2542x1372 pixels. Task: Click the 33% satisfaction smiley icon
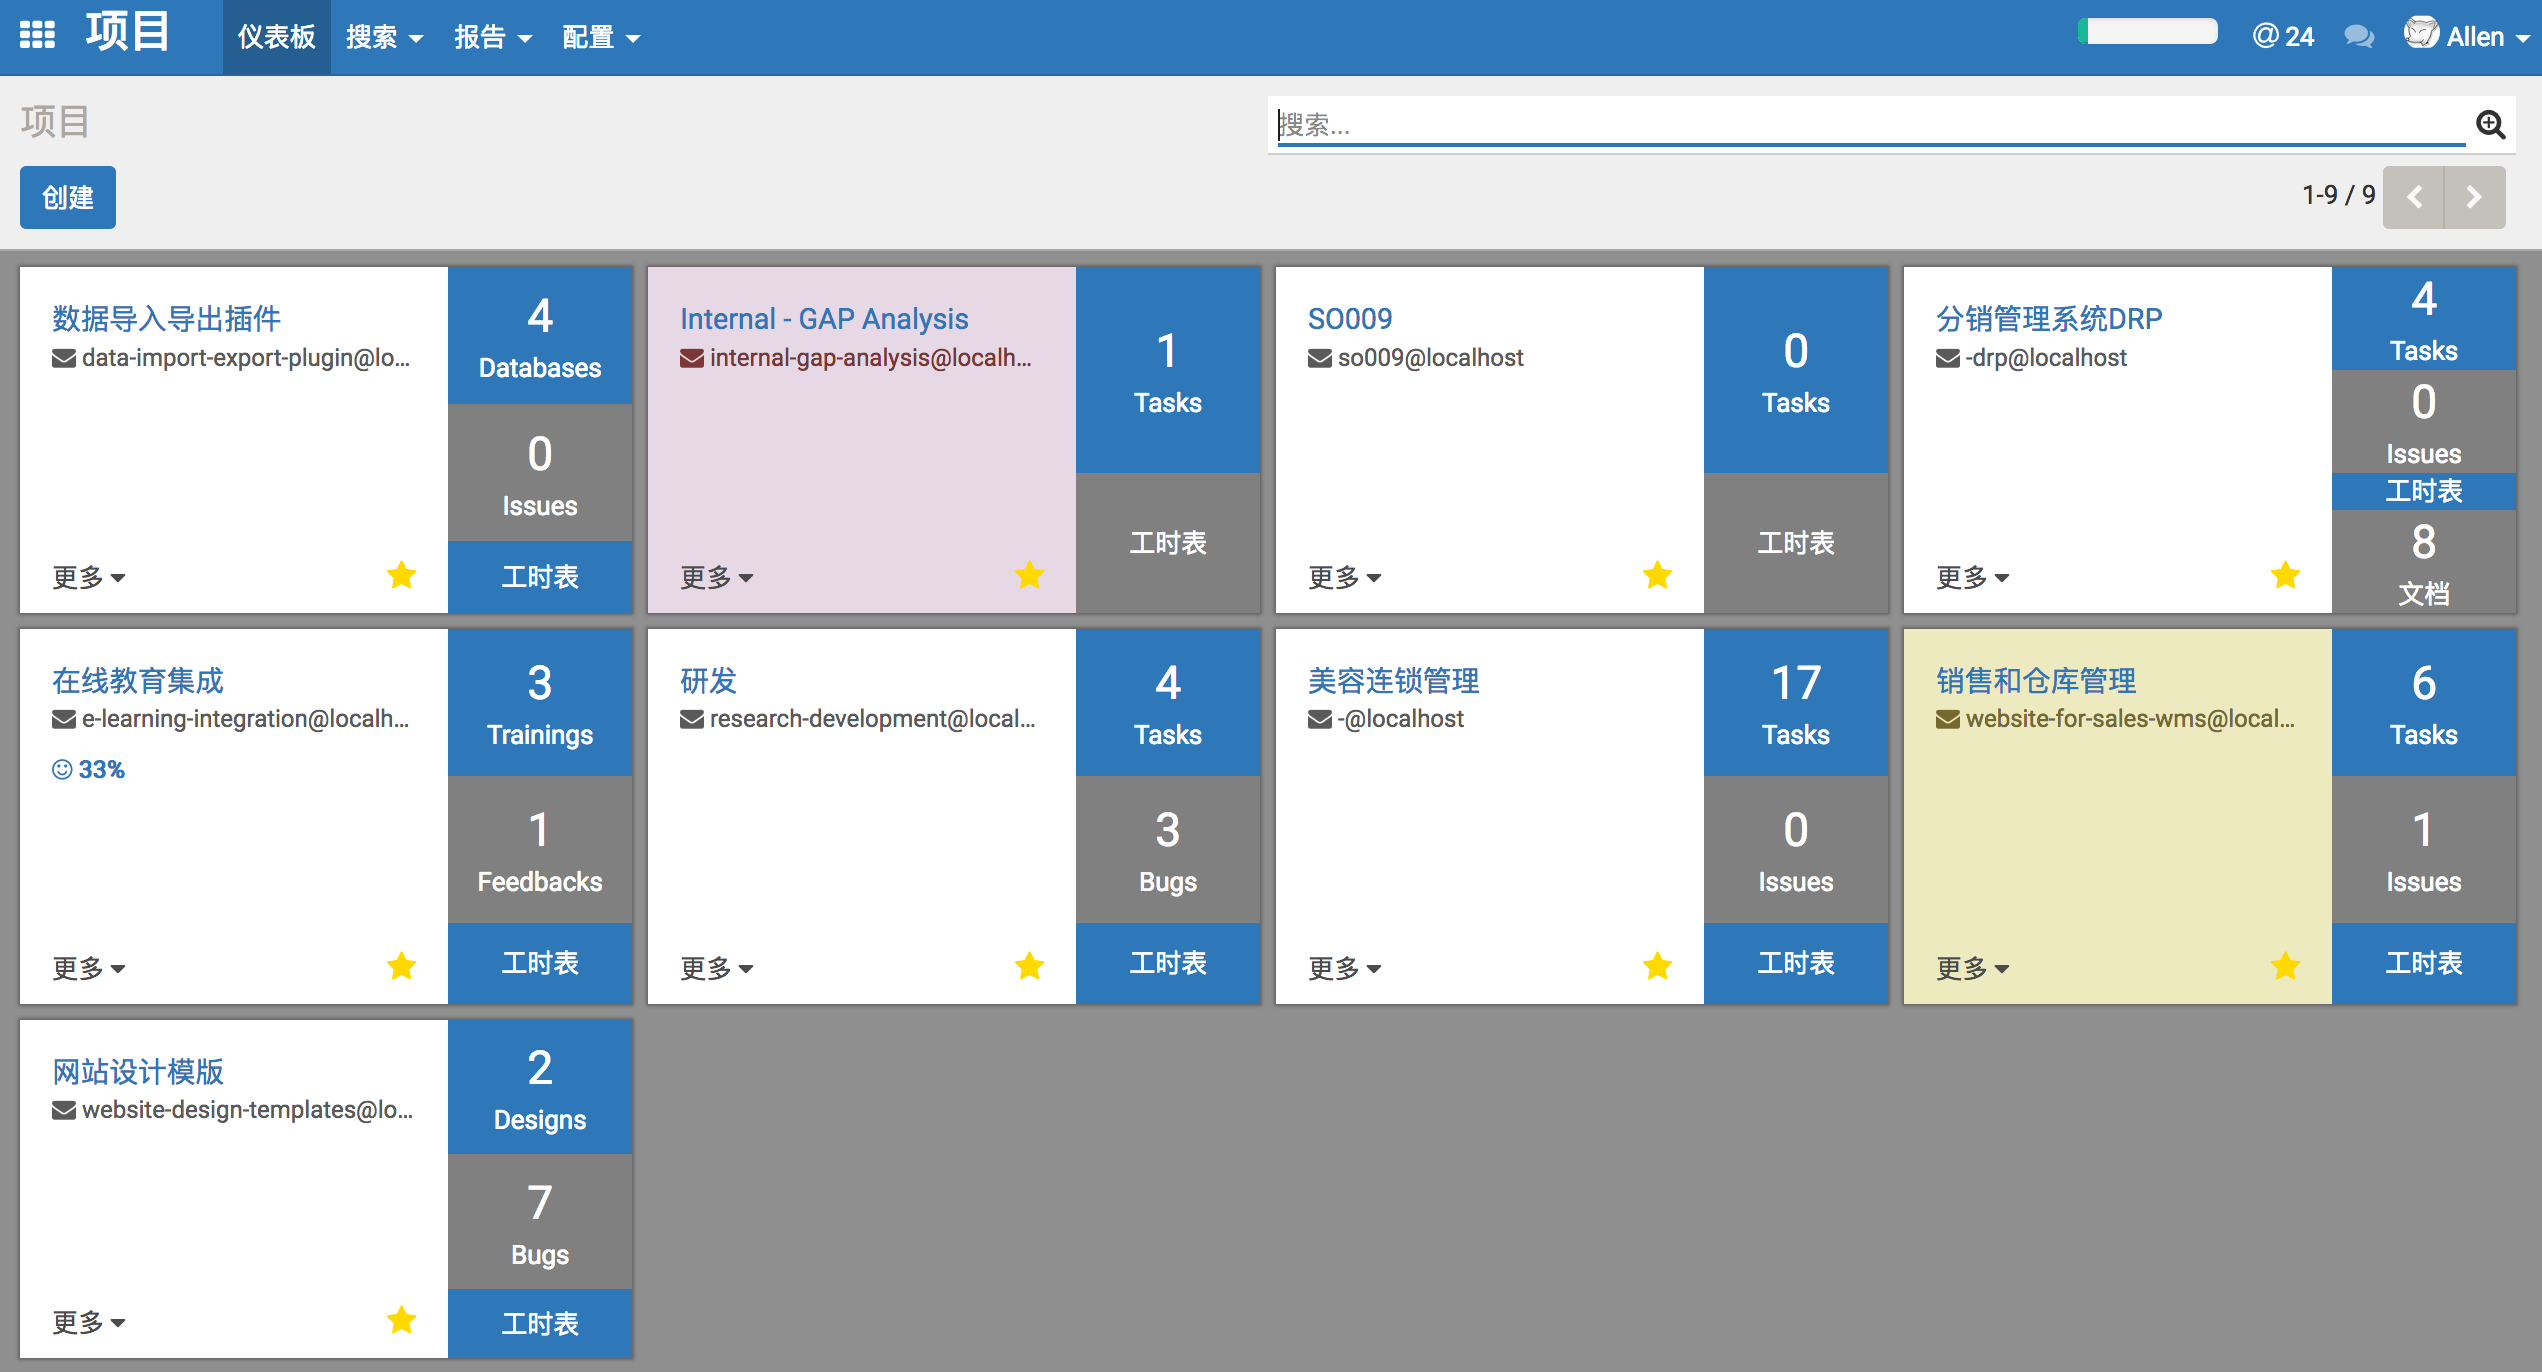pos(62,769)
